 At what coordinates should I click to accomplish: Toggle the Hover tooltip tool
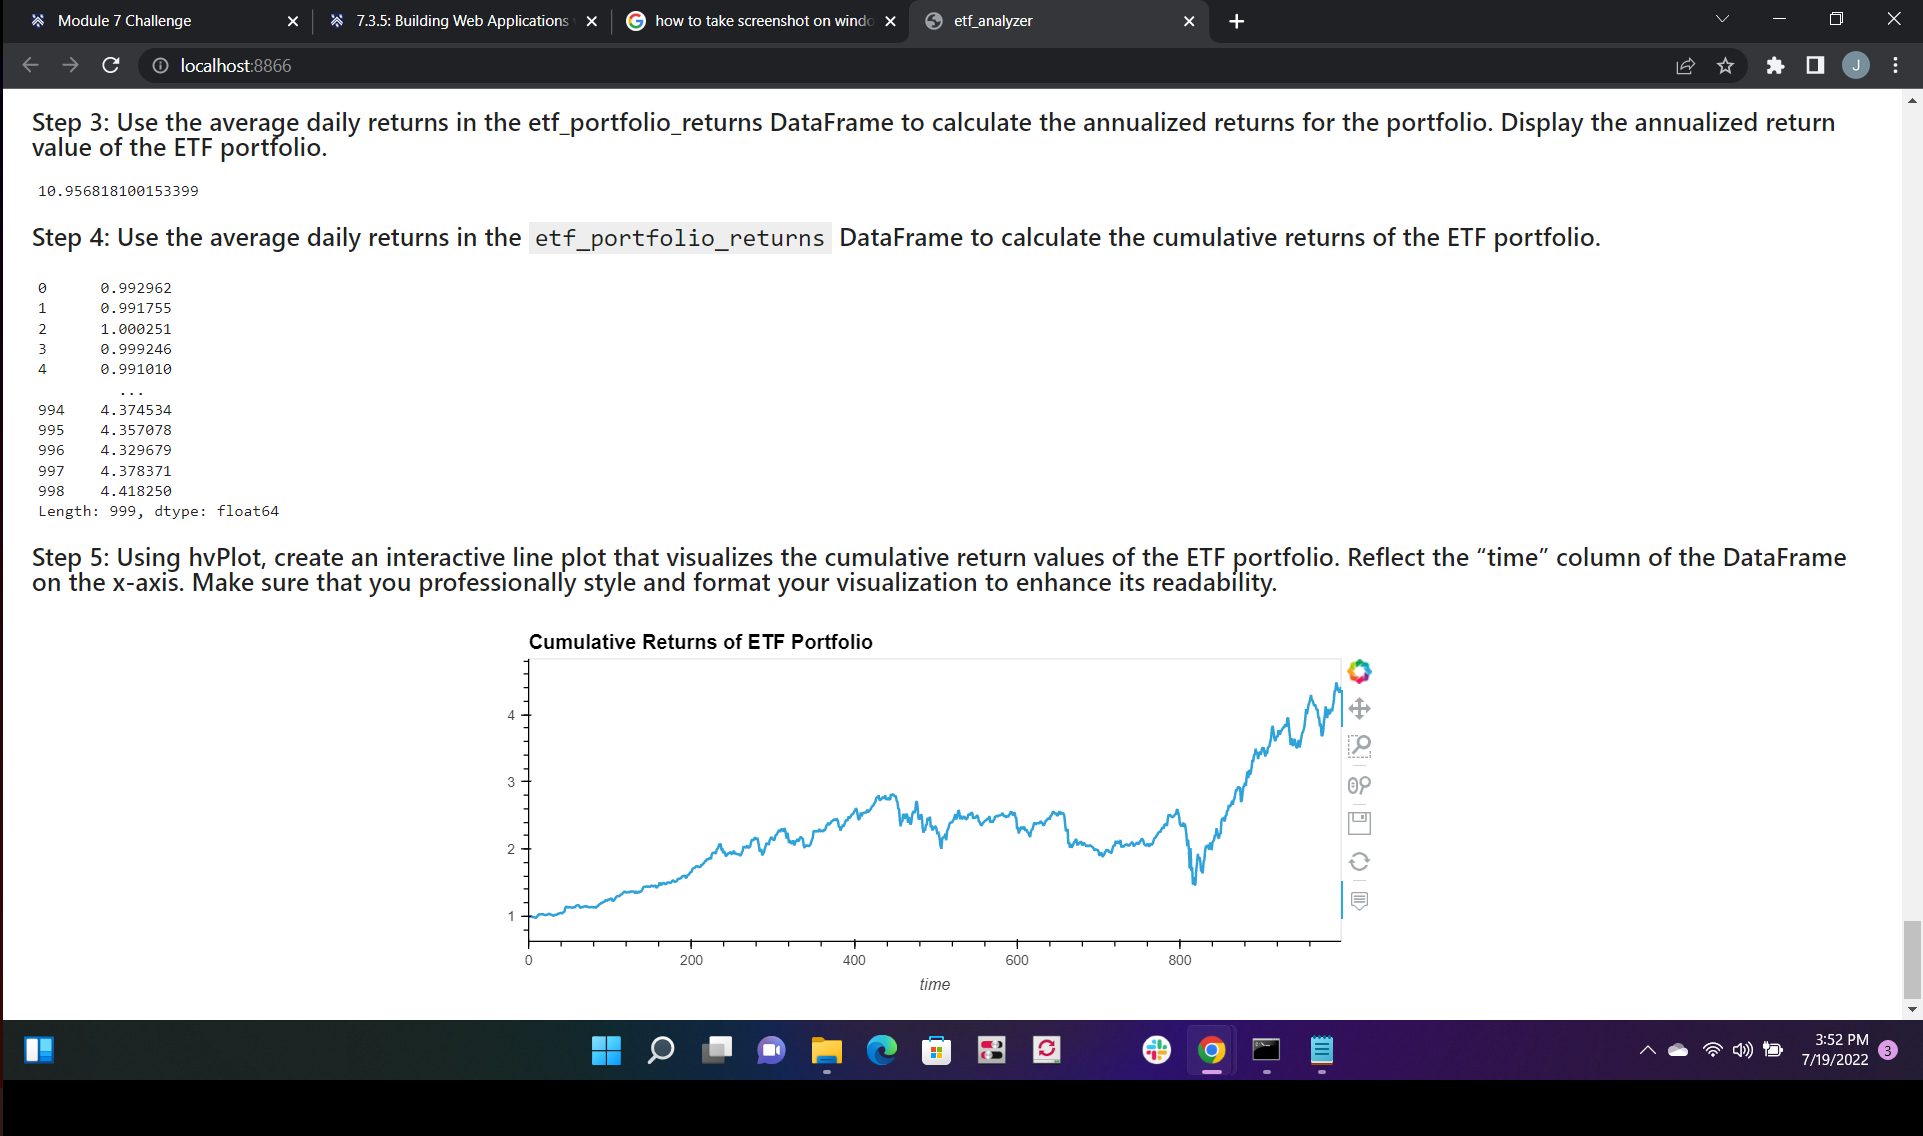1359,900
